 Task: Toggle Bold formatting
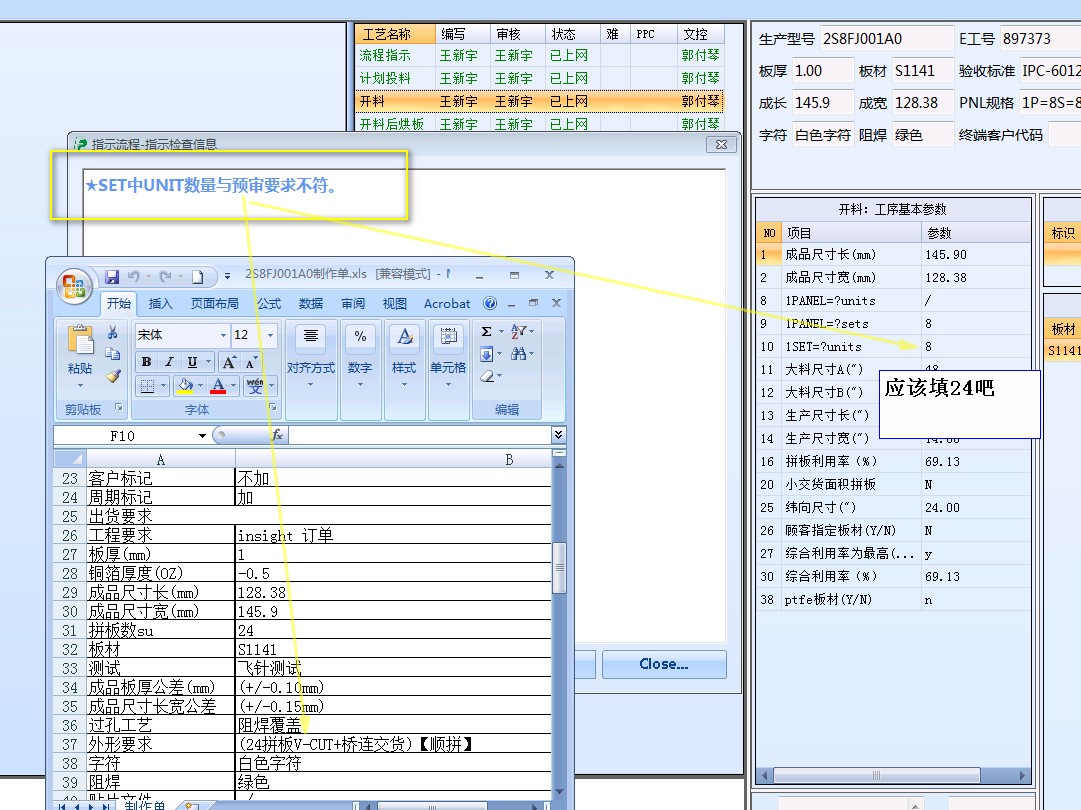click(x=146, y=362)
